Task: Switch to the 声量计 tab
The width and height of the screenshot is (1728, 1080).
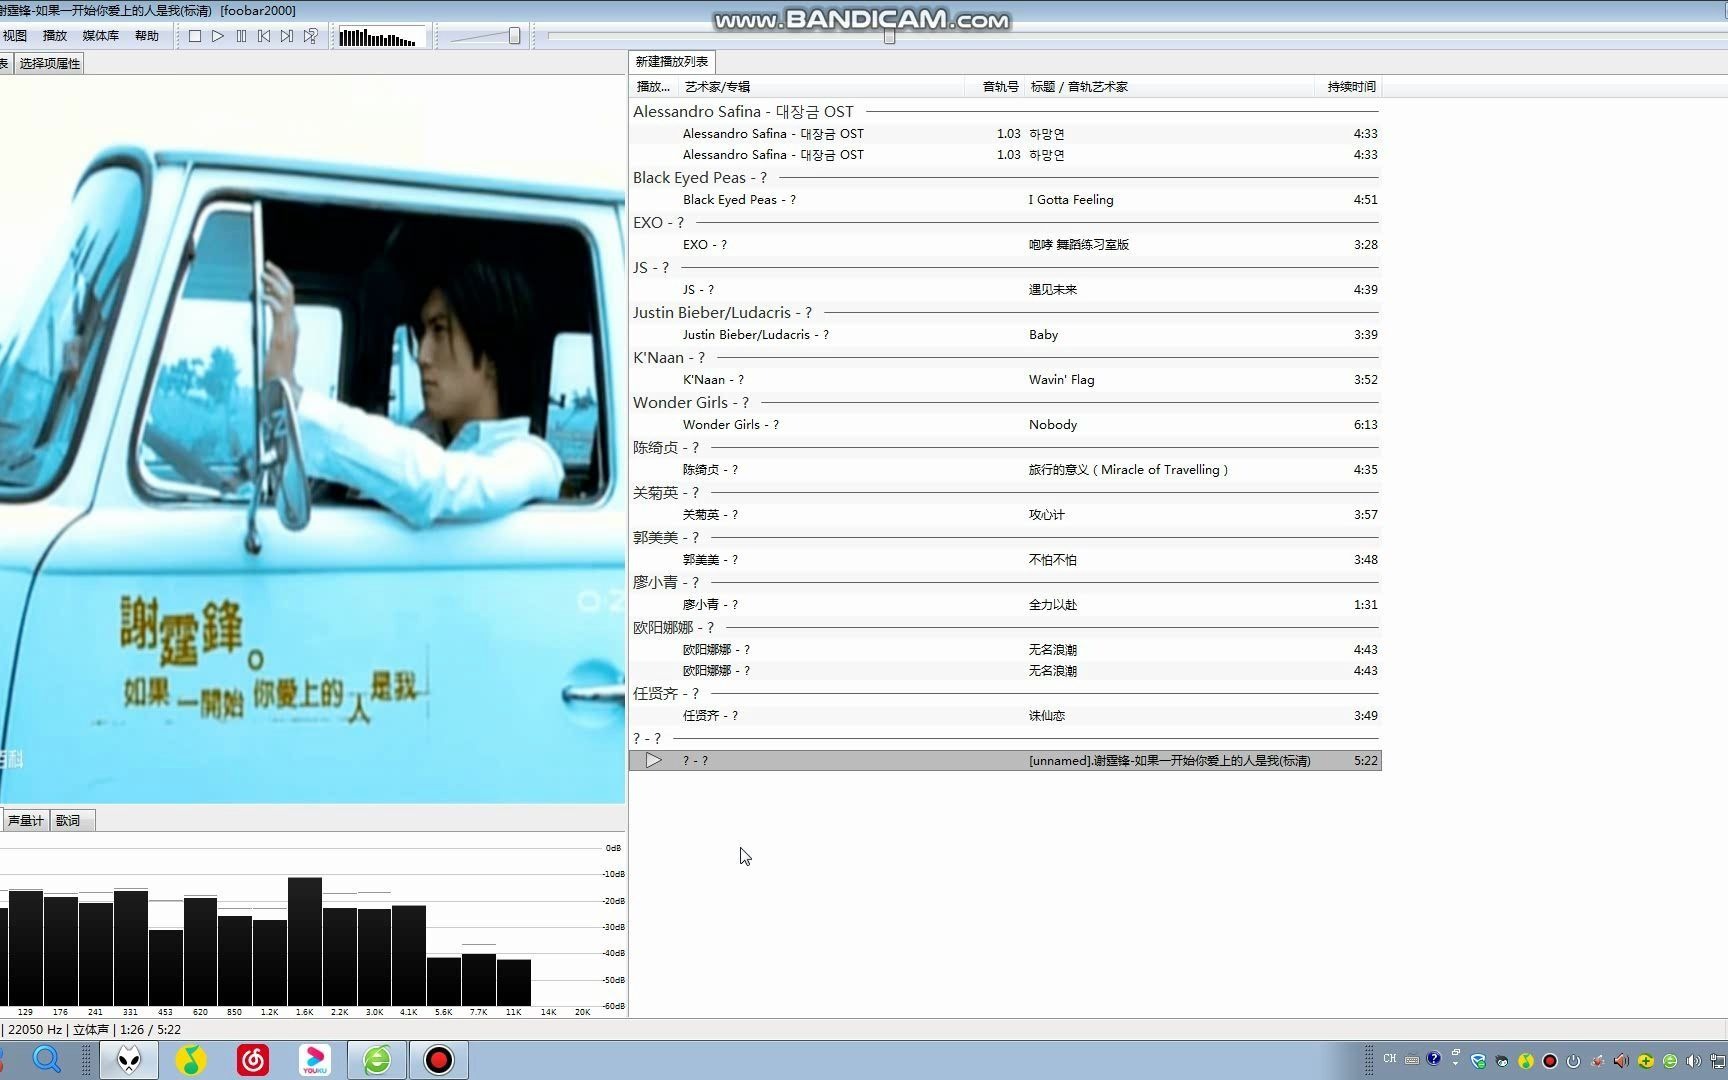Action: (25, 821)
